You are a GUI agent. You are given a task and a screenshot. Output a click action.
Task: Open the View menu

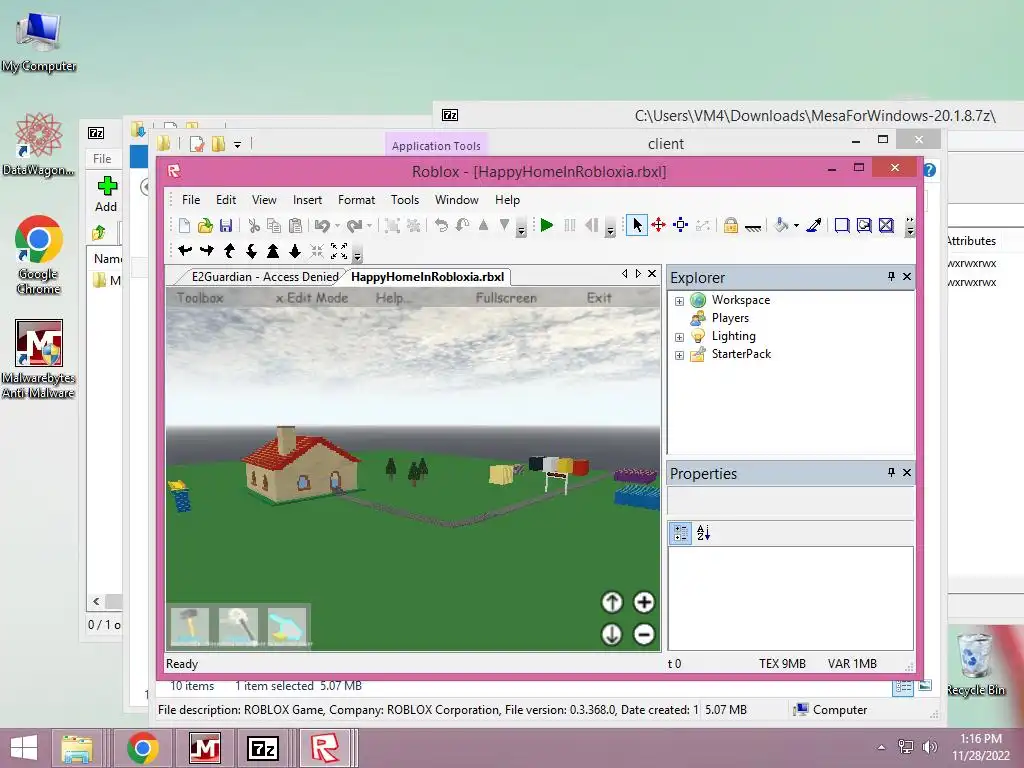pyautogui.click(x=264, y=200)
